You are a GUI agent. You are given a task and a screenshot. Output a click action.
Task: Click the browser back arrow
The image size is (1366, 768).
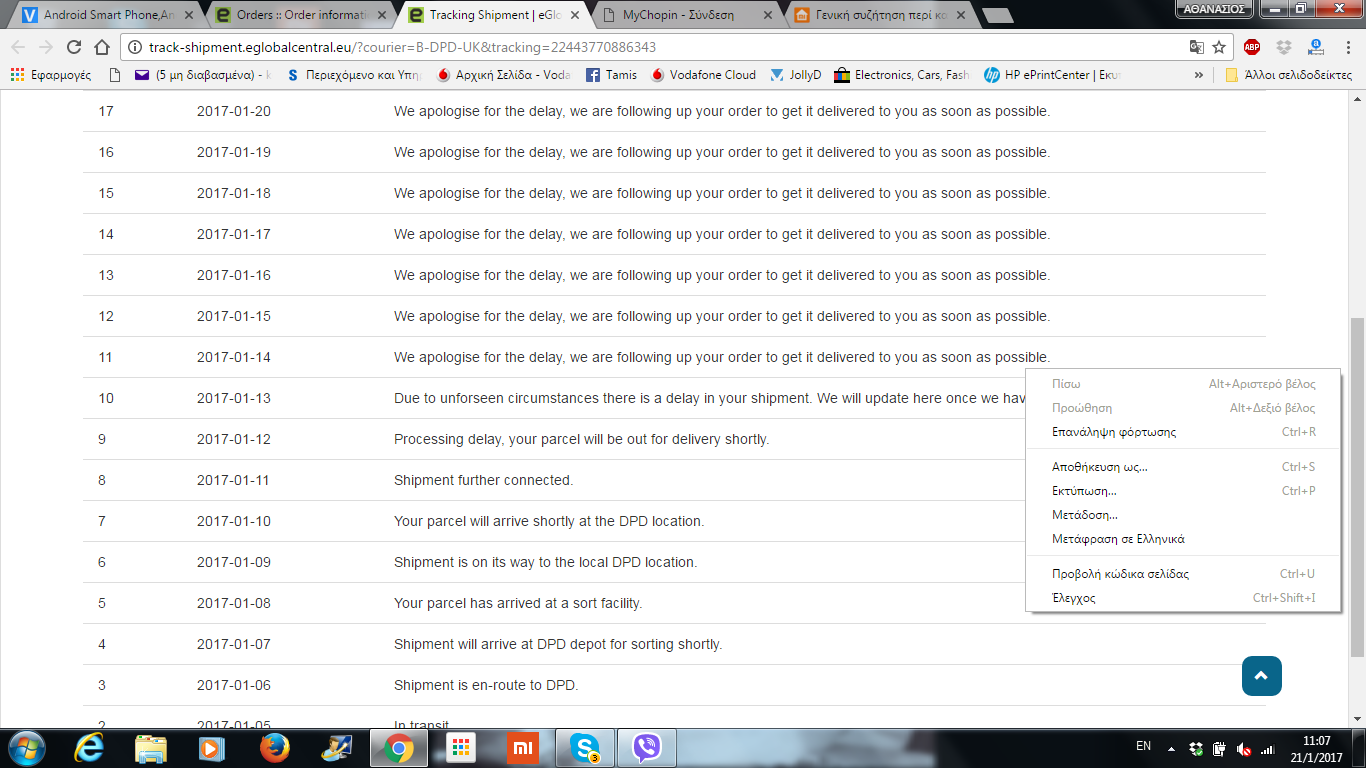point(18,47)
